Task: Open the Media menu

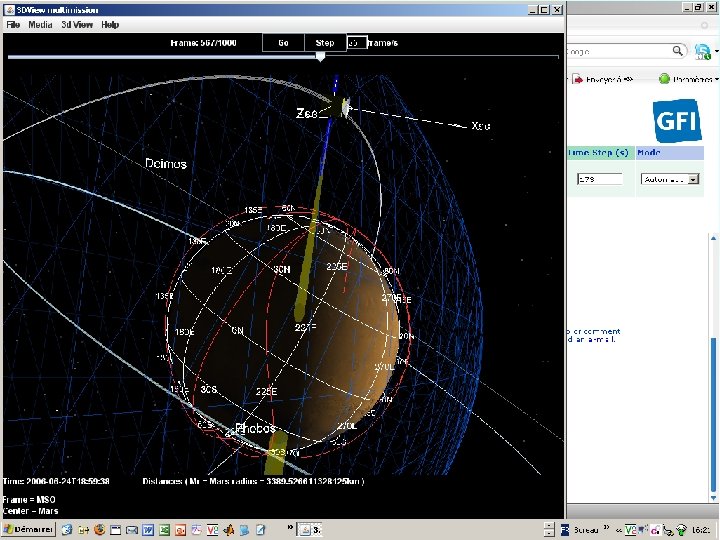Action: pos(40,24)
